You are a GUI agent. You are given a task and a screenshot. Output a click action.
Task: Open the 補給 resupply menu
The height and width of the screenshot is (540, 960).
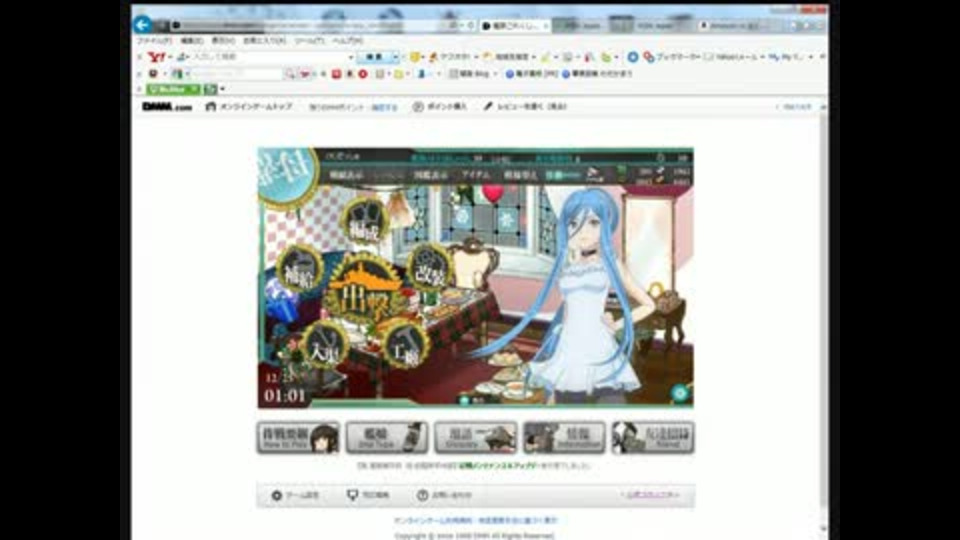[299, 269]
